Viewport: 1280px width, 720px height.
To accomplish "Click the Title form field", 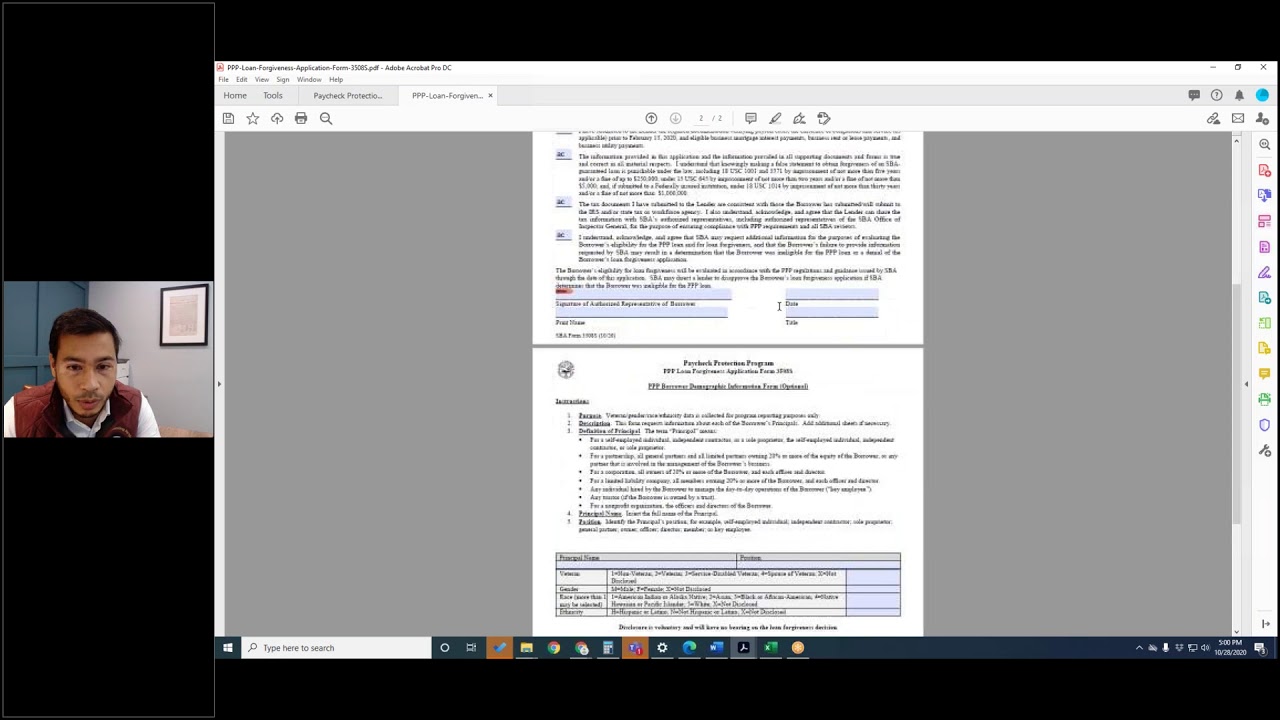I will [x=831, y=313].
